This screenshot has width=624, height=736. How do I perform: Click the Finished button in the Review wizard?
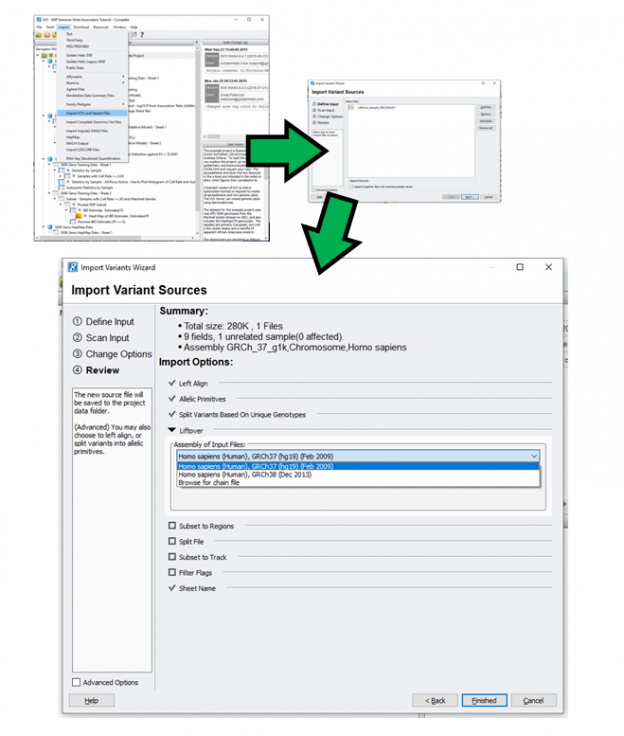click(484, 700)
